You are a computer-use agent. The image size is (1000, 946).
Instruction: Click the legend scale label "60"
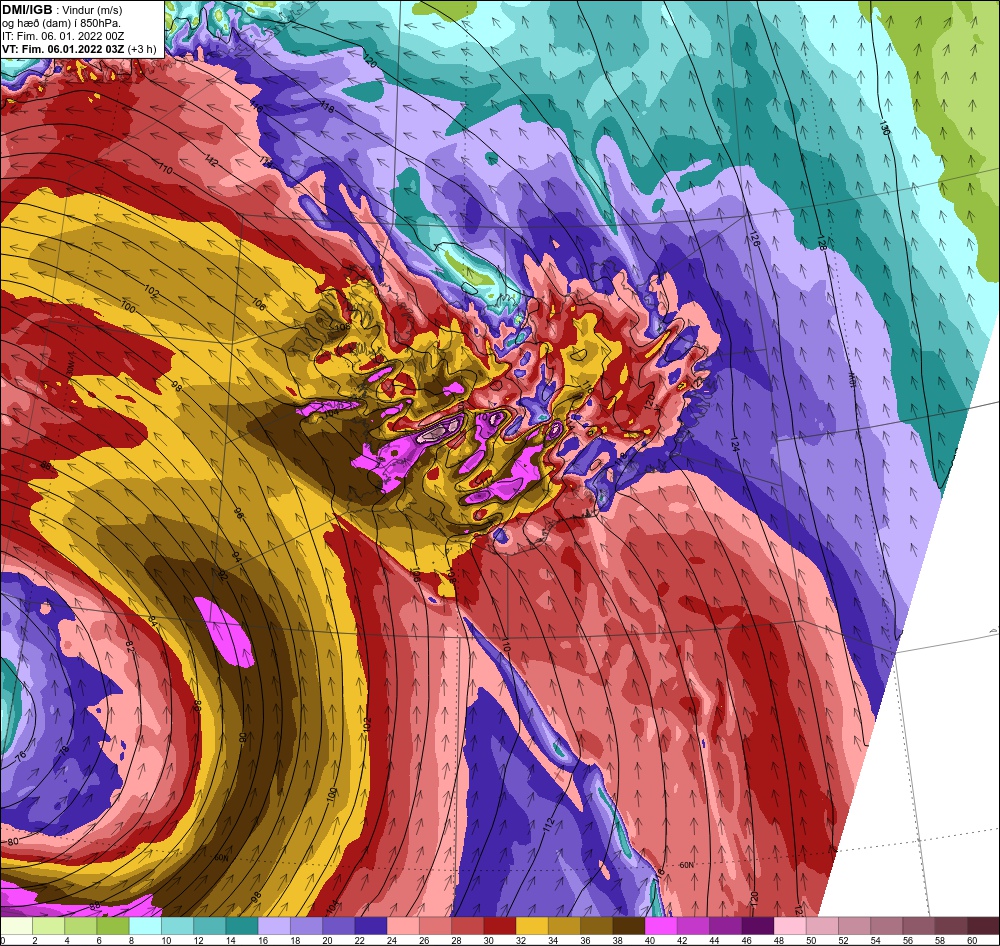(x=971, y=940)
